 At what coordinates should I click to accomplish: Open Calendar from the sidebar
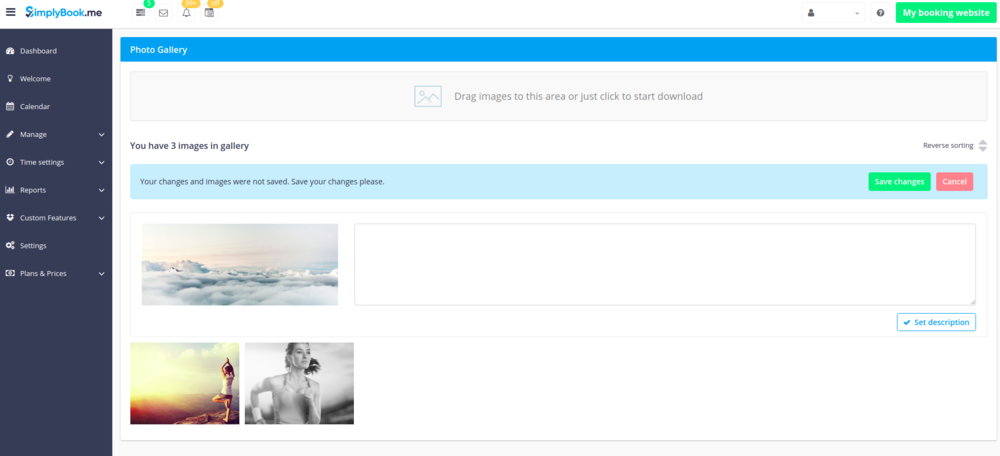pyautogui.click(x=35, y=106)
